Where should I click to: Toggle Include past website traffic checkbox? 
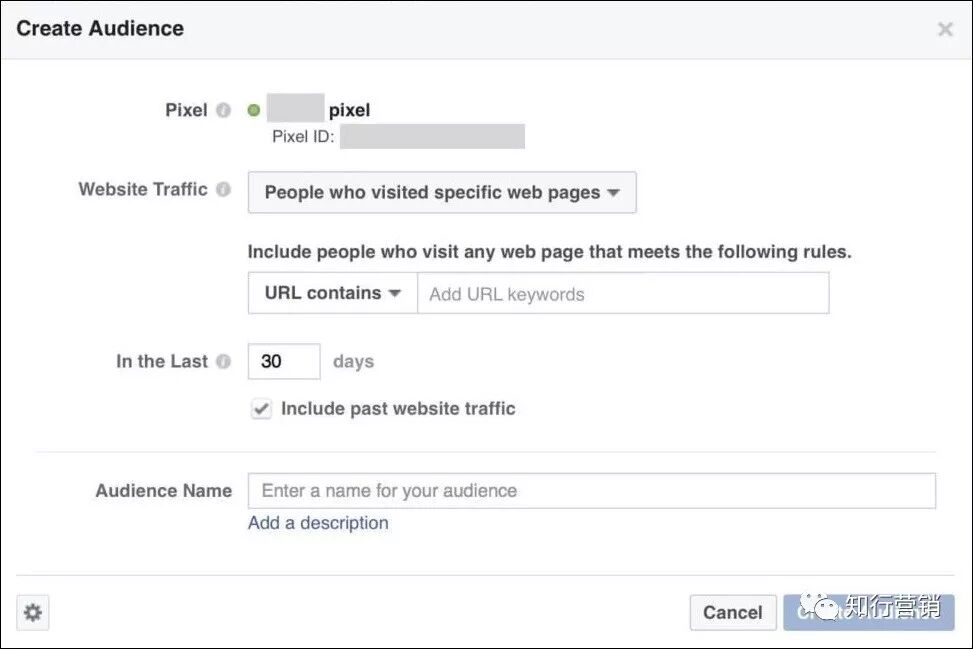tap(261, 409)
